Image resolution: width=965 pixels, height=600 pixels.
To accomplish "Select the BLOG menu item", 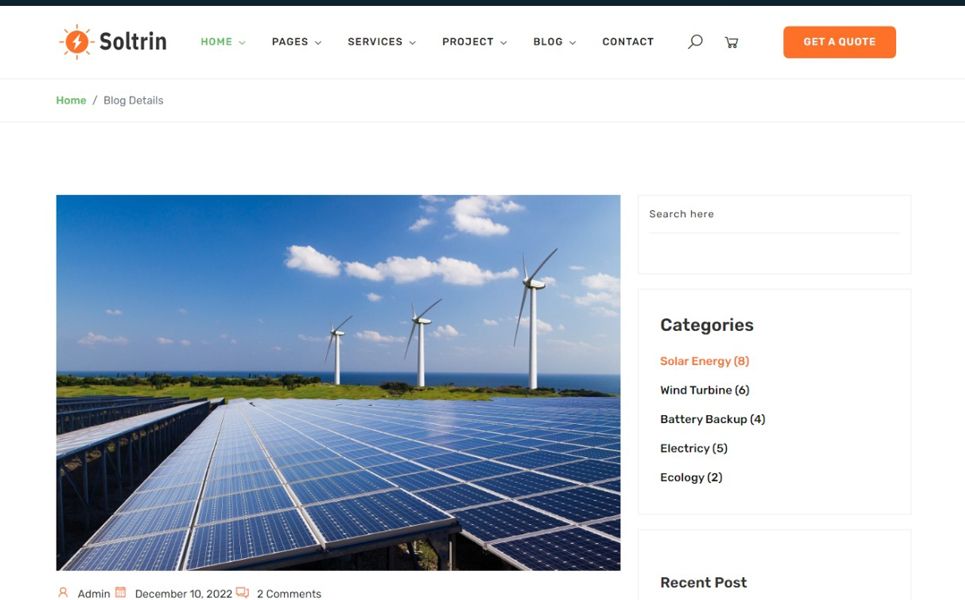I will (546, 42).
